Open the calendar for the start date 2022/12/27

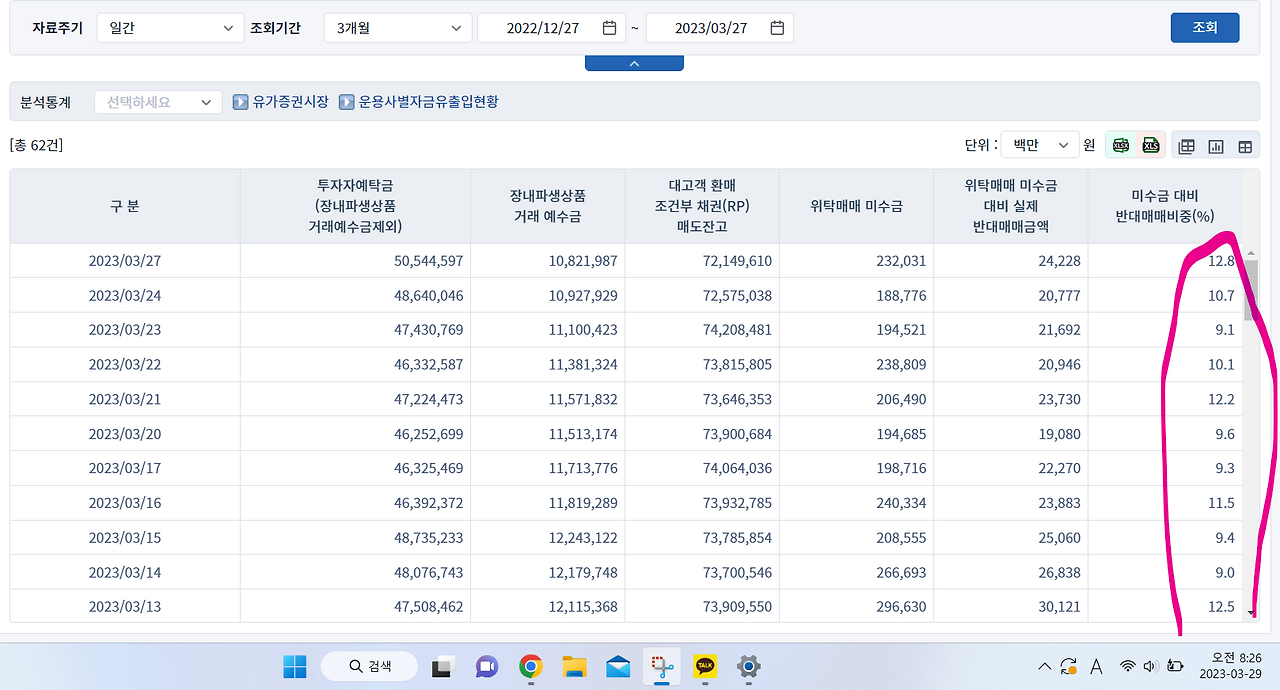pos(609,28)
